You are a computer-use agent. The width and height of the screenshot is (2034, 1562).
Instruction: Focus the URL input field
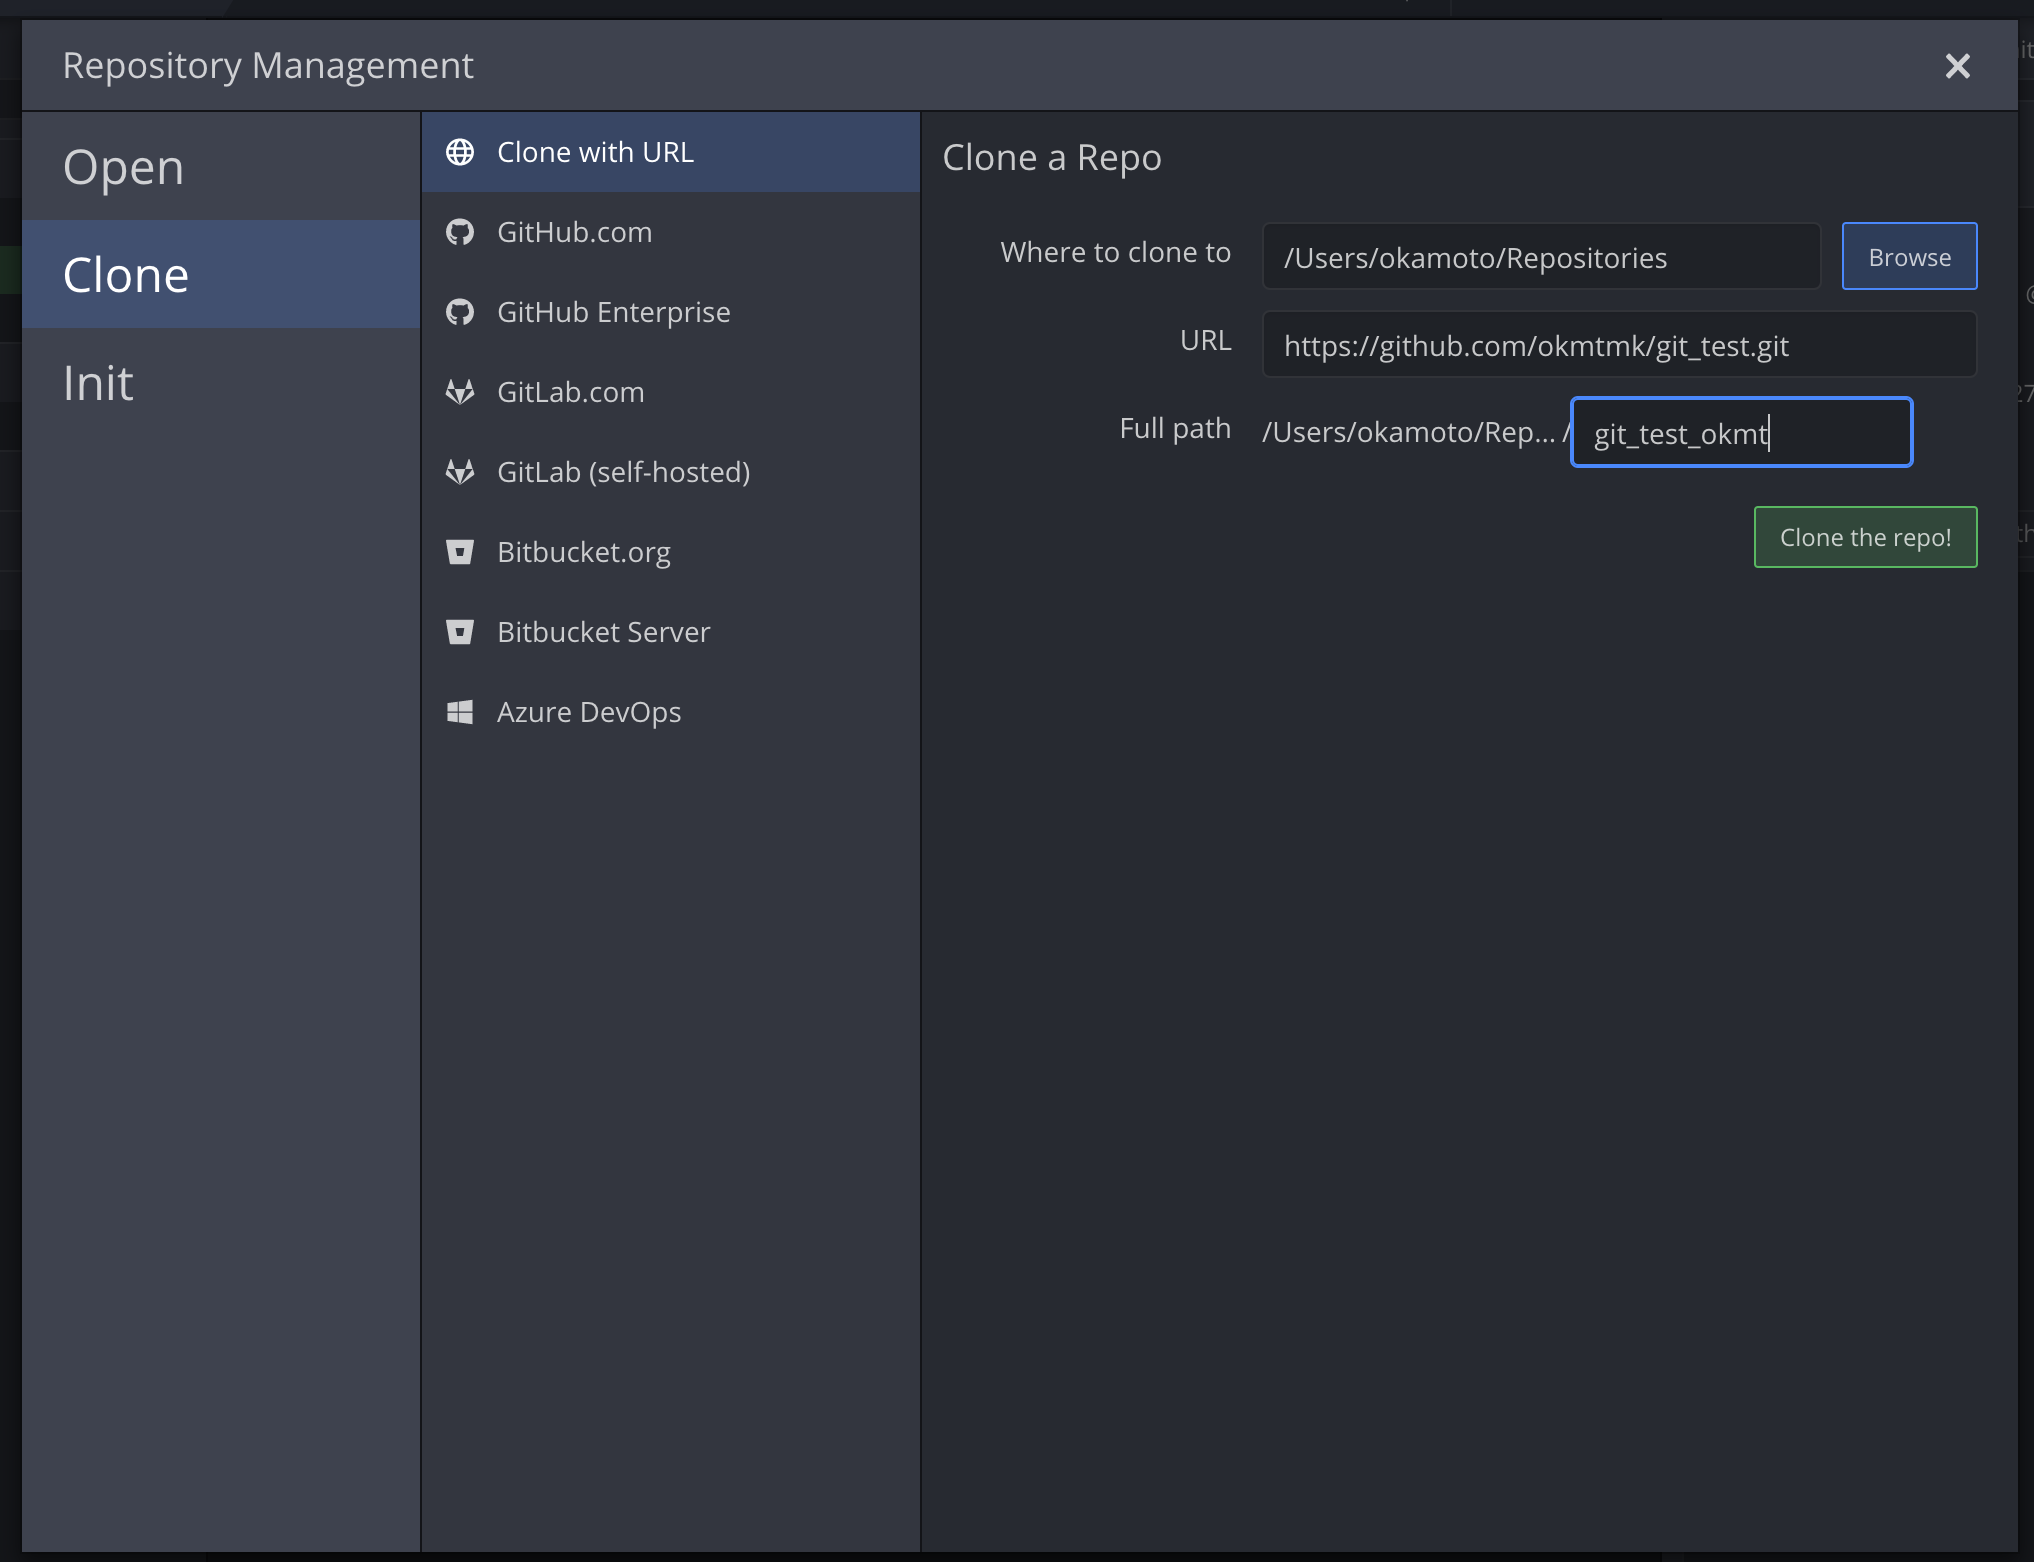pos(1619,345)
